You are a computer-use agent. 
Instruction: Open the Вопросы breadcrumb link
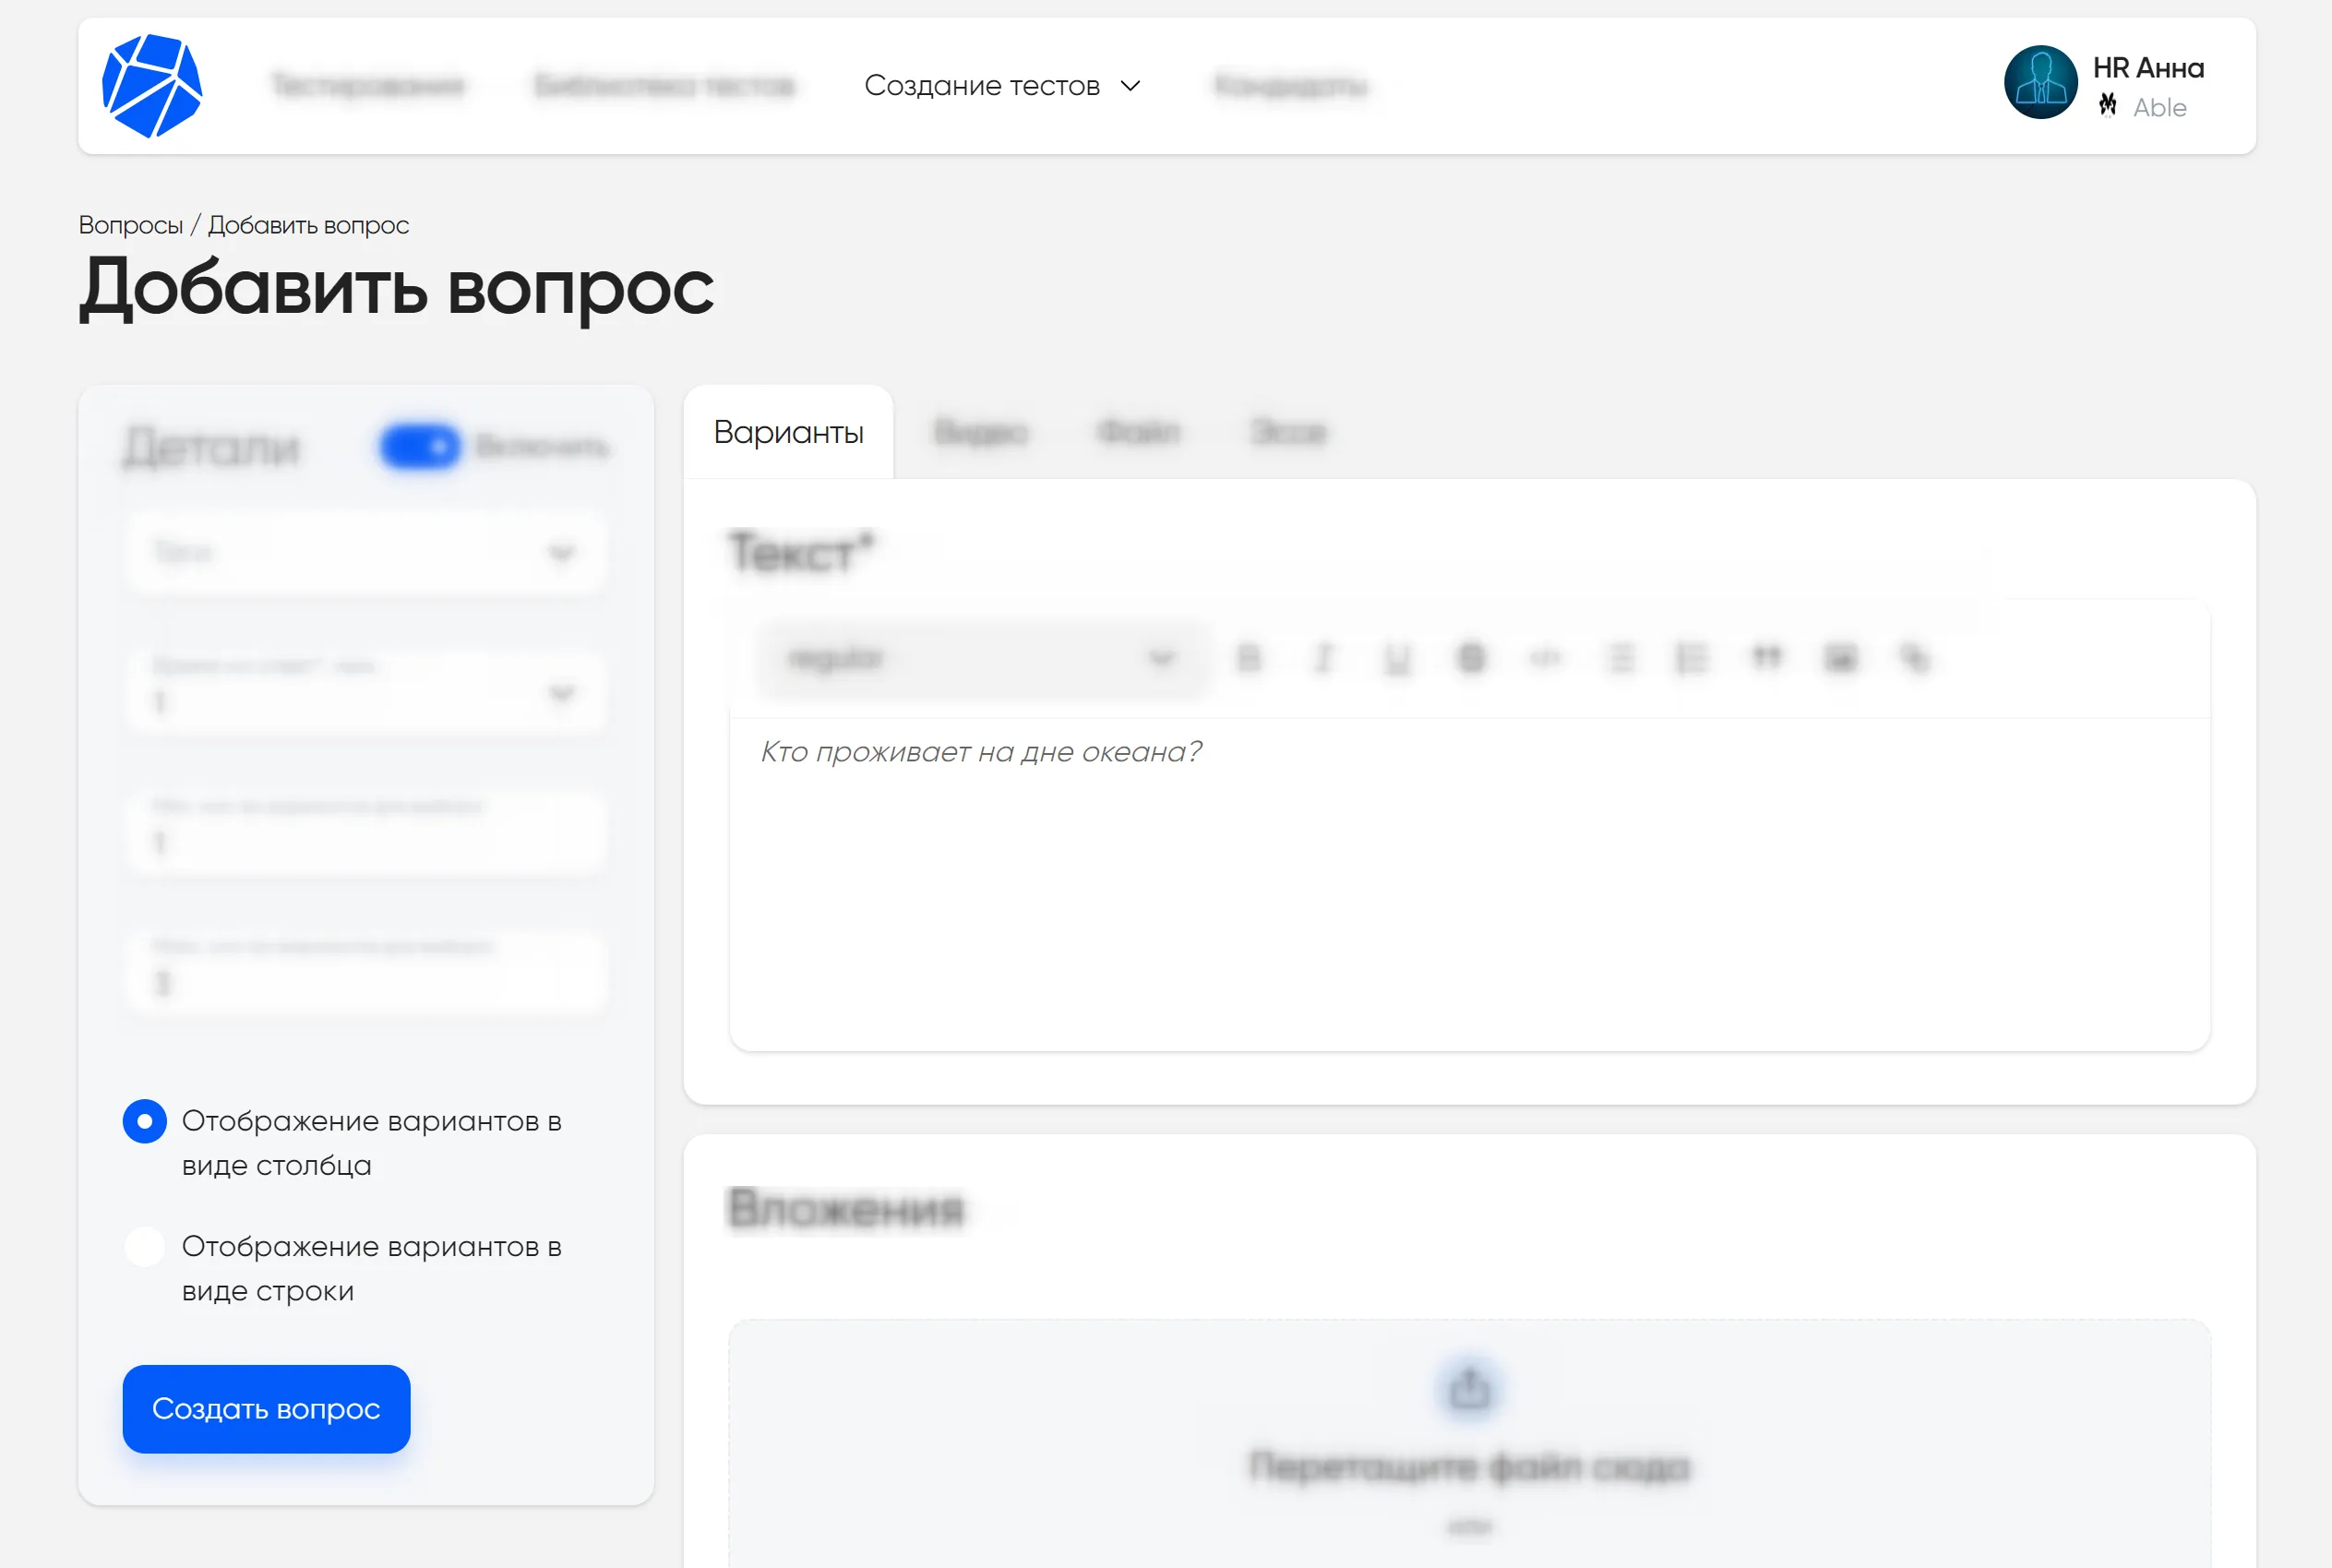coord(132,224)
